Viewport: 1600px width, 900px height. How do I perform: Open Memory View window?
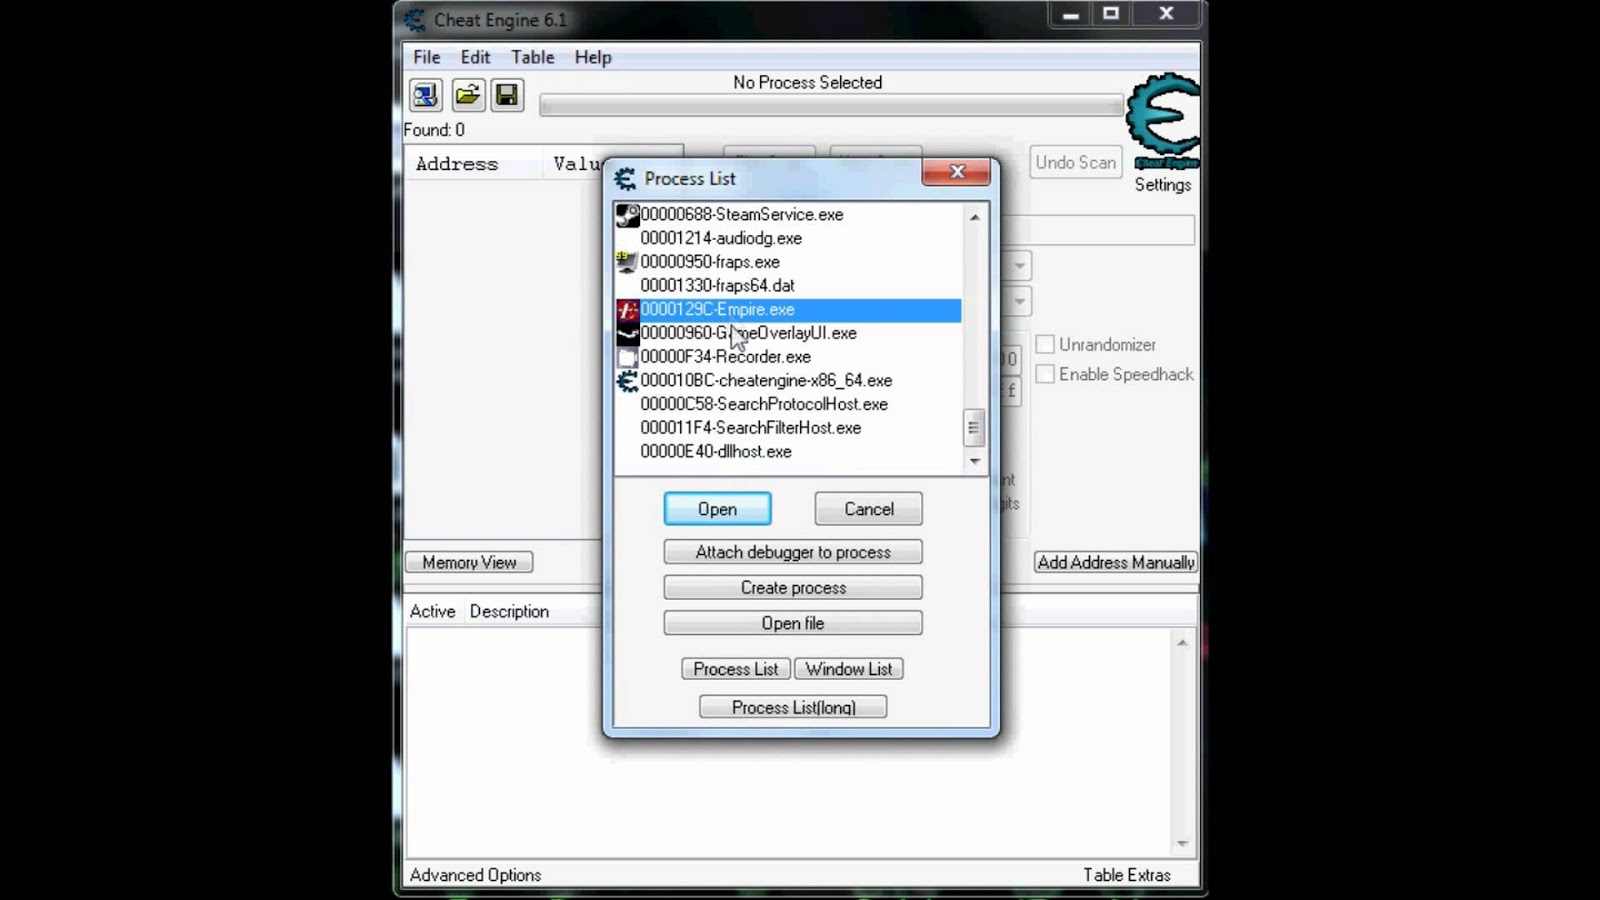point(469,562)
